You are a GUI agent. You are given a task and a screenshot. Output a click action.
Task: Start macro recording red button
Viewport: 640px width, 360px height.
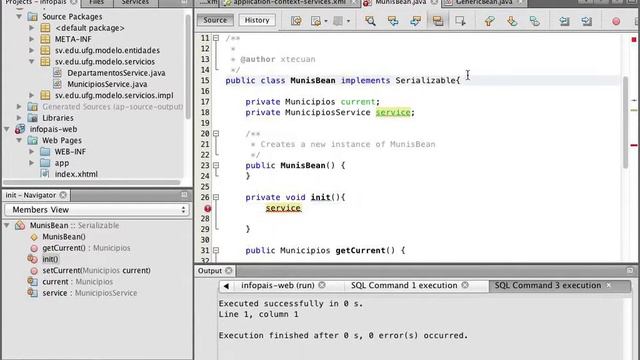[x=616, y=21]
